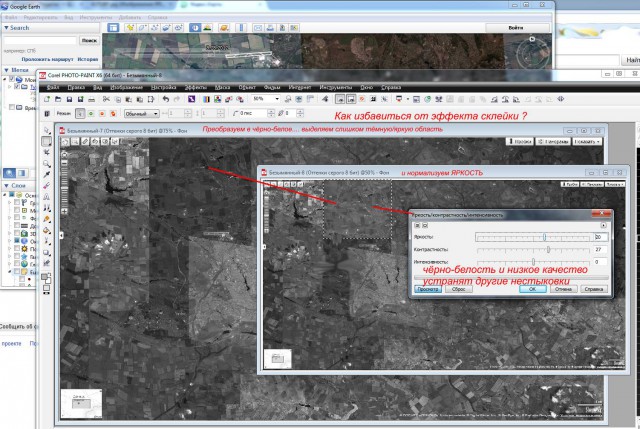
Task: Select the Eraser tool in Corel toolbox
Action: coord(47,186)
